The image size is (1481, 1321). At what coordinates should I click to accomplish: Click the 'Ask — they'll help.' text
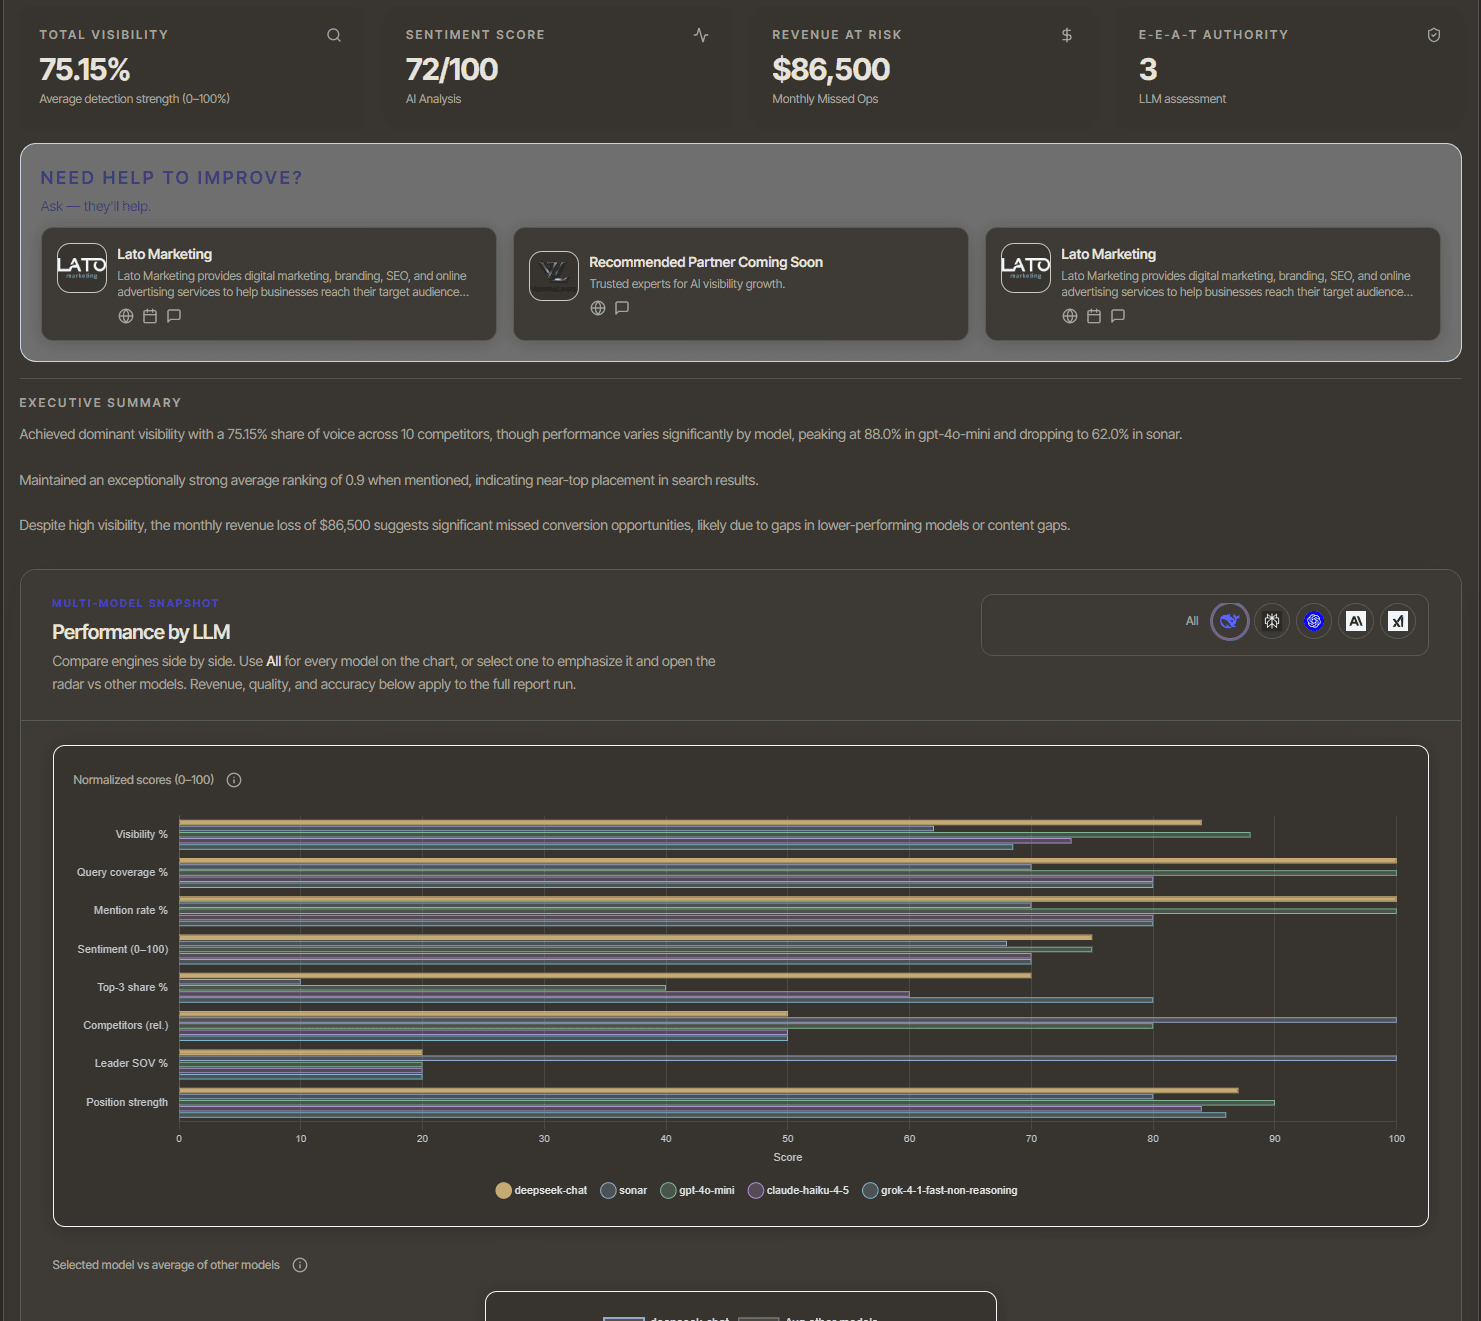click(x=96, y=206)
